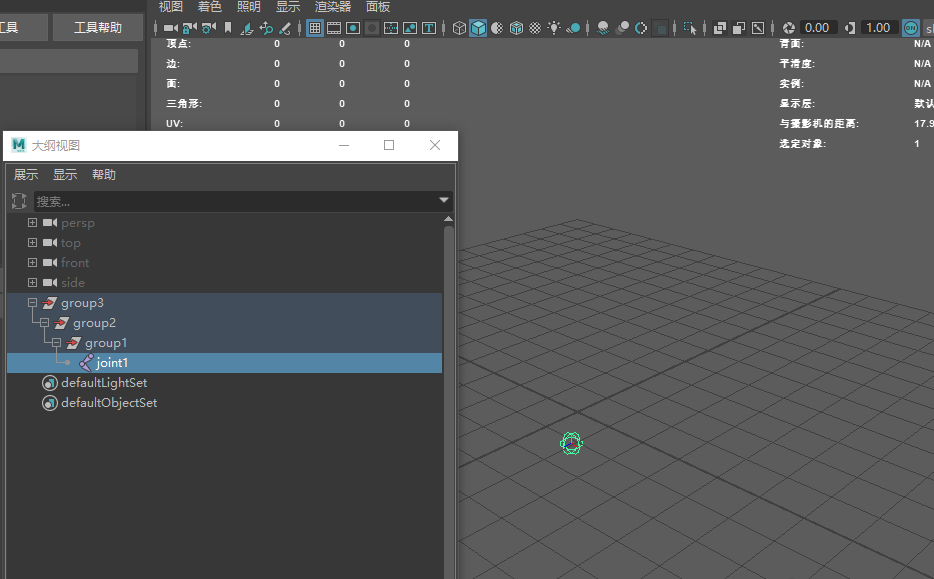Open the 渲染器 panel menu
This screenshot has height=579, width=934.
333,7
